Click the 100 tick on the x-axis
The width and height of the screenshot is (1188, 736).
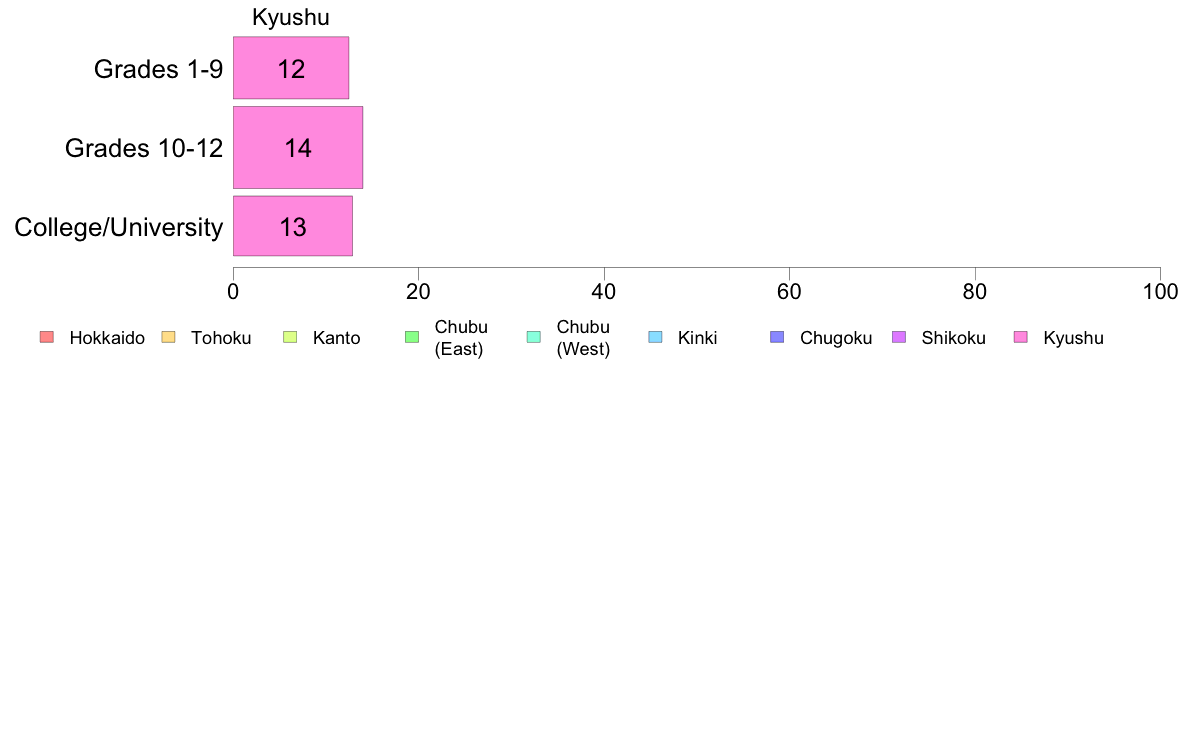(1160, 292)
